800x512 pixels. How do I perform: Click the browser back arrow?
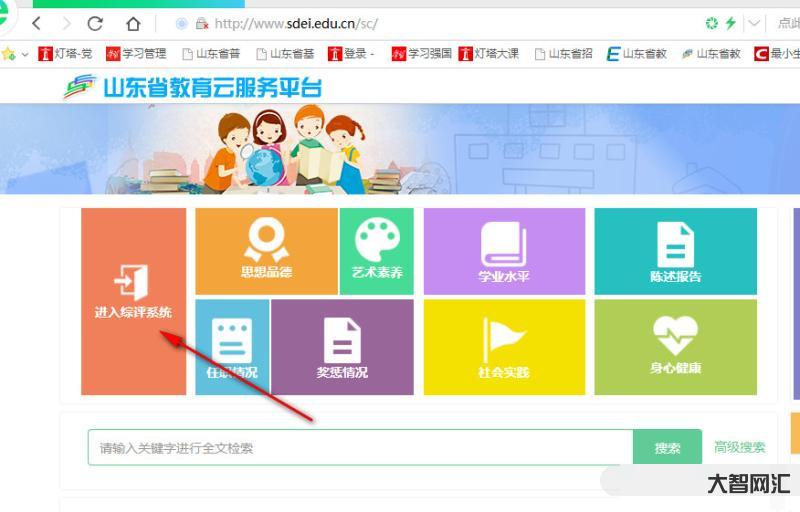(36, 23)
